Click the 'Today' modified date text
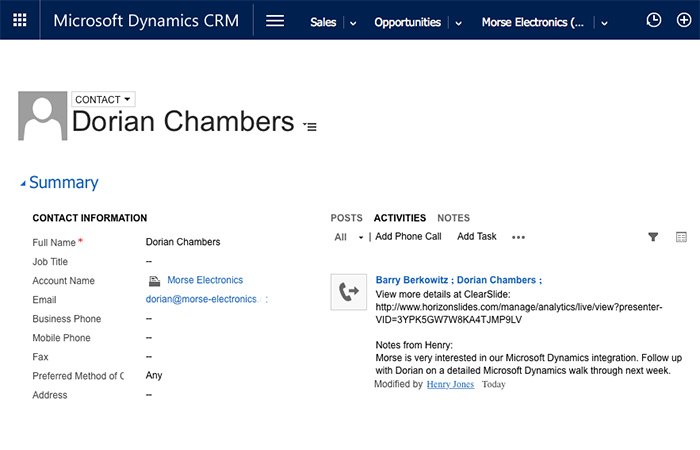Screen dimensions: 700x450 point(494,384)
